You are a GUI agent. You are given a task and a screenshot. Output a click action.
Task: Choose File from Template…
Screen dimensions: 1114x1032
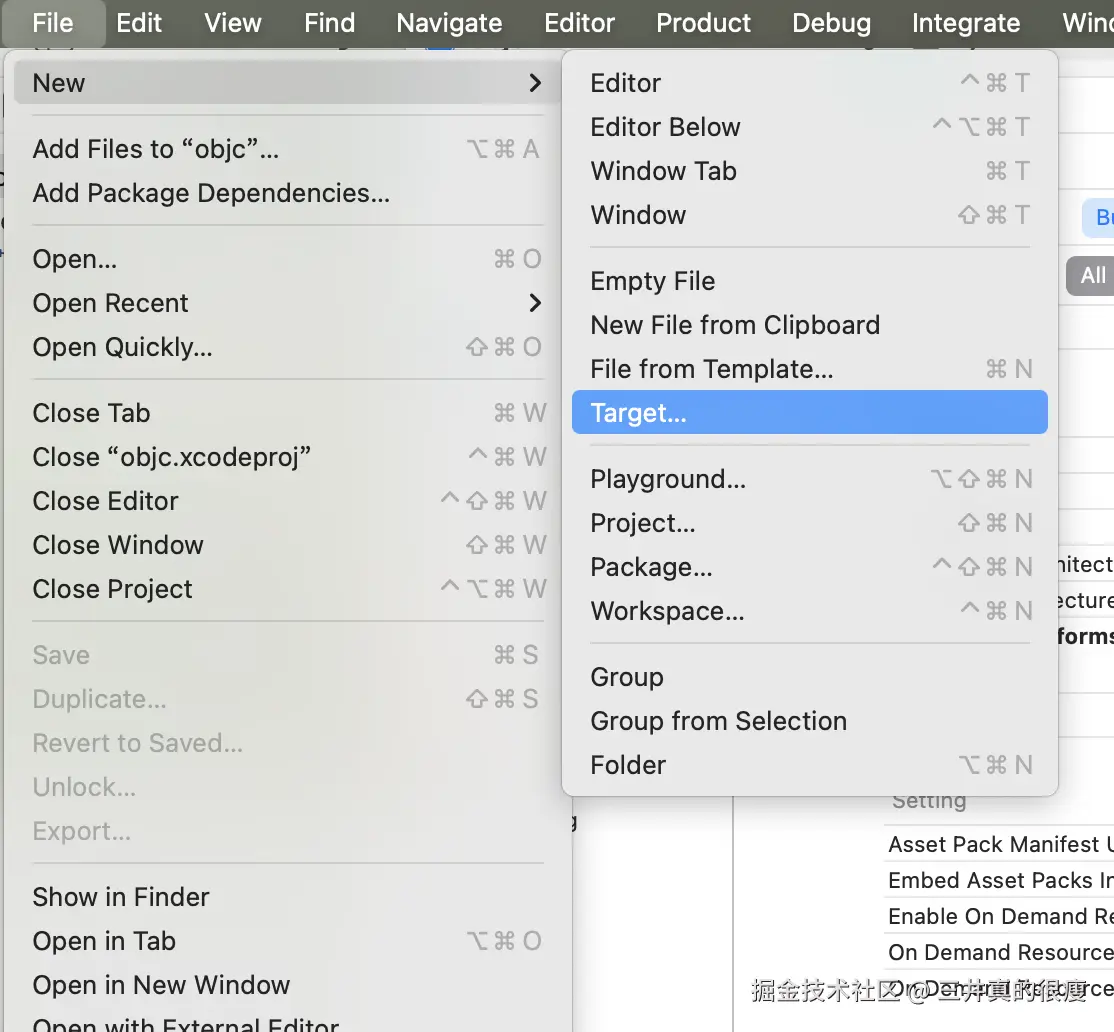point(711,369)
